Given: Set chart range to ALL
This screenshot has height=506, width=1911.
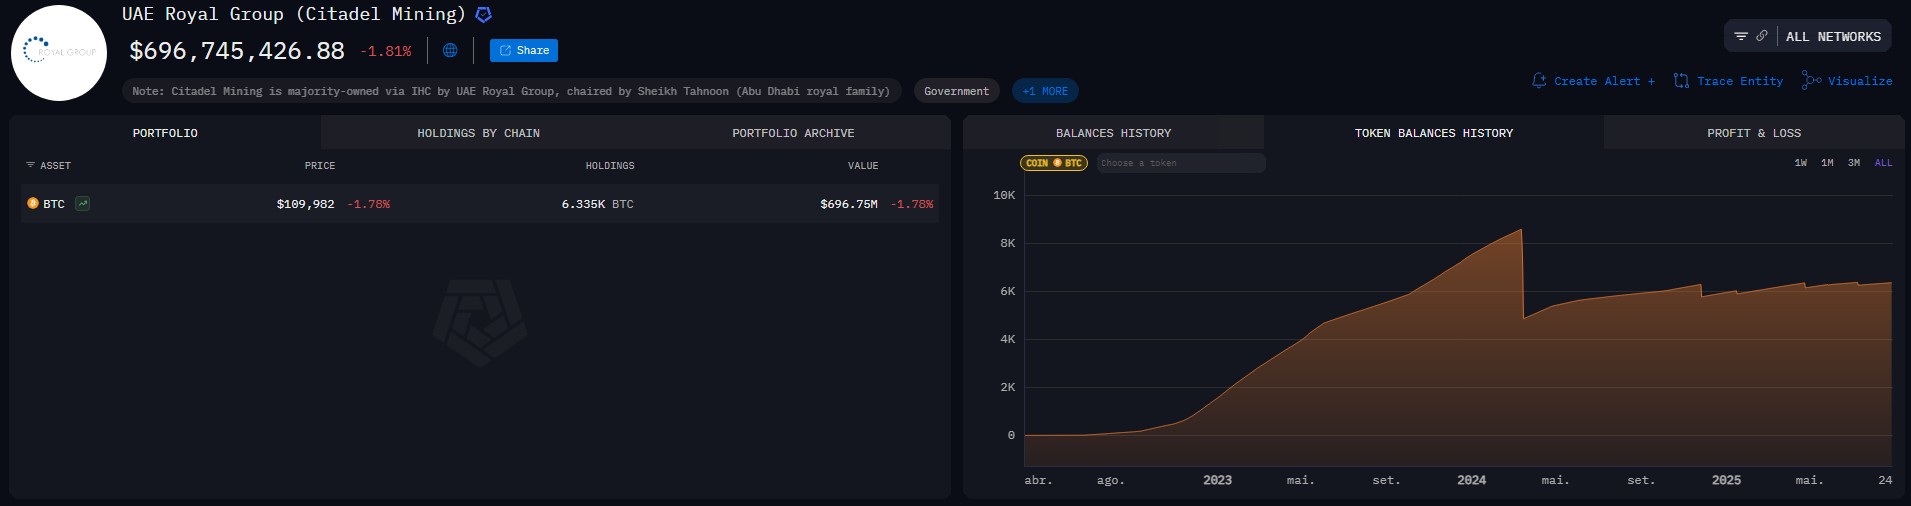Looking at the screenshot, I should (x=1883, y=163).
